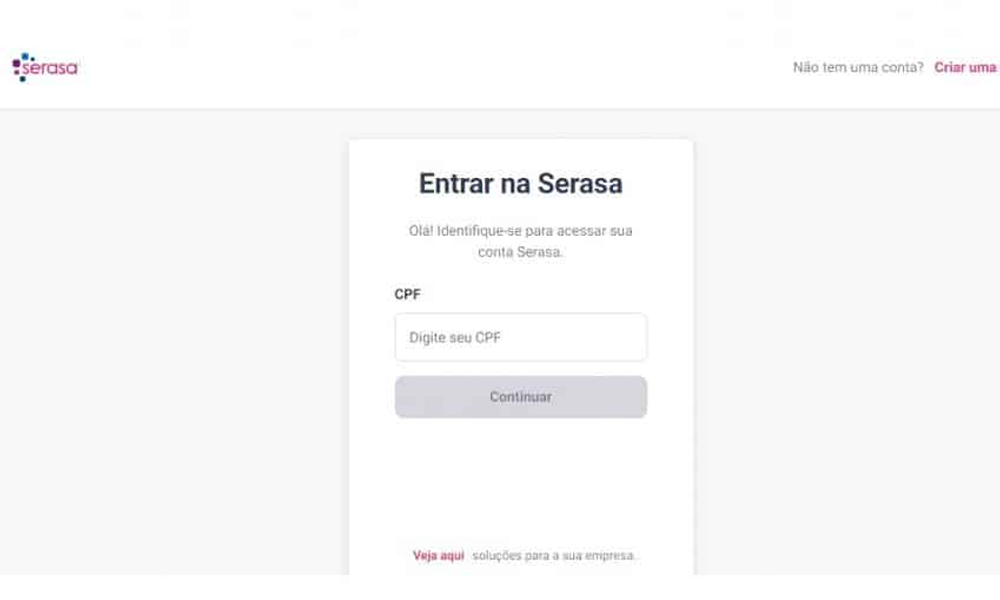The height and width of the screenshot is (600, 1000).
Task: Click the "conta Serasa." text line
Action: (520, 253)
